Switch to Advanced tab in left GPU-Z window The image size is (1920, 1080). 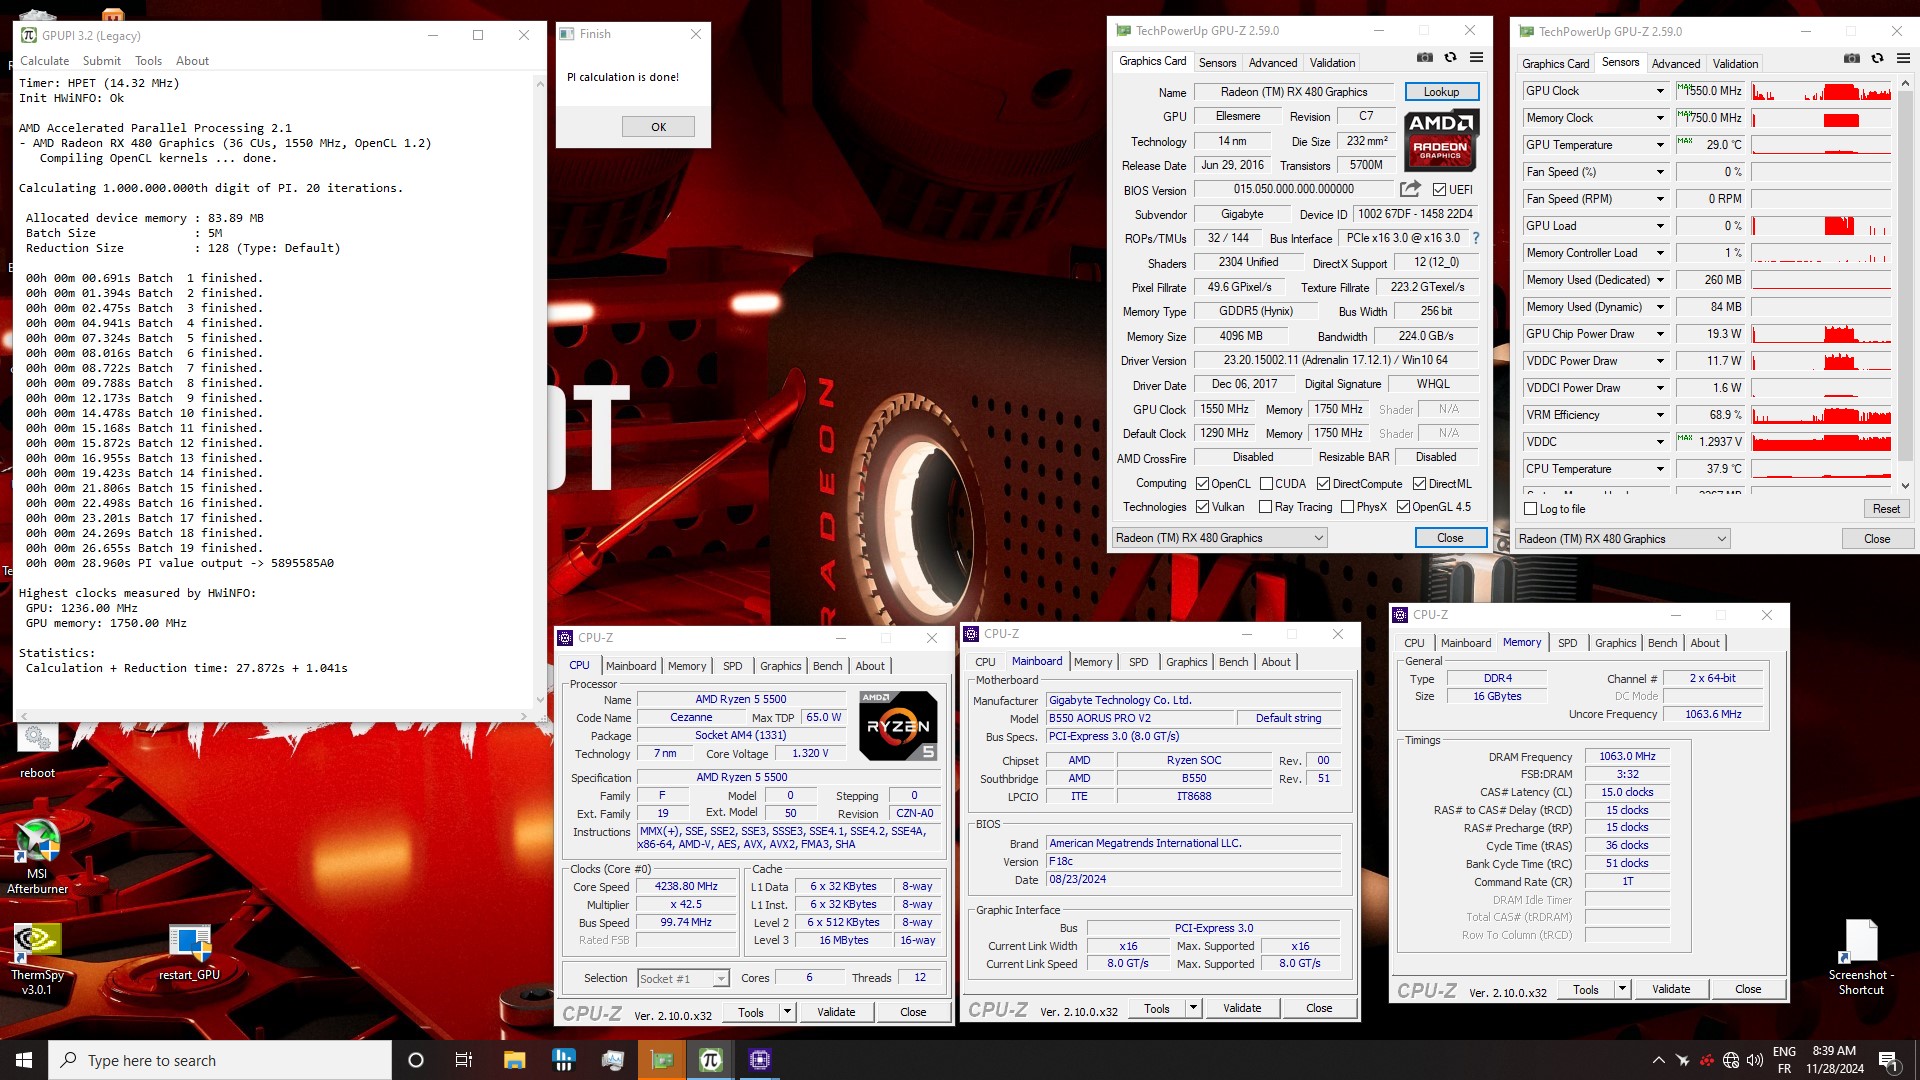coord(1272,63)
